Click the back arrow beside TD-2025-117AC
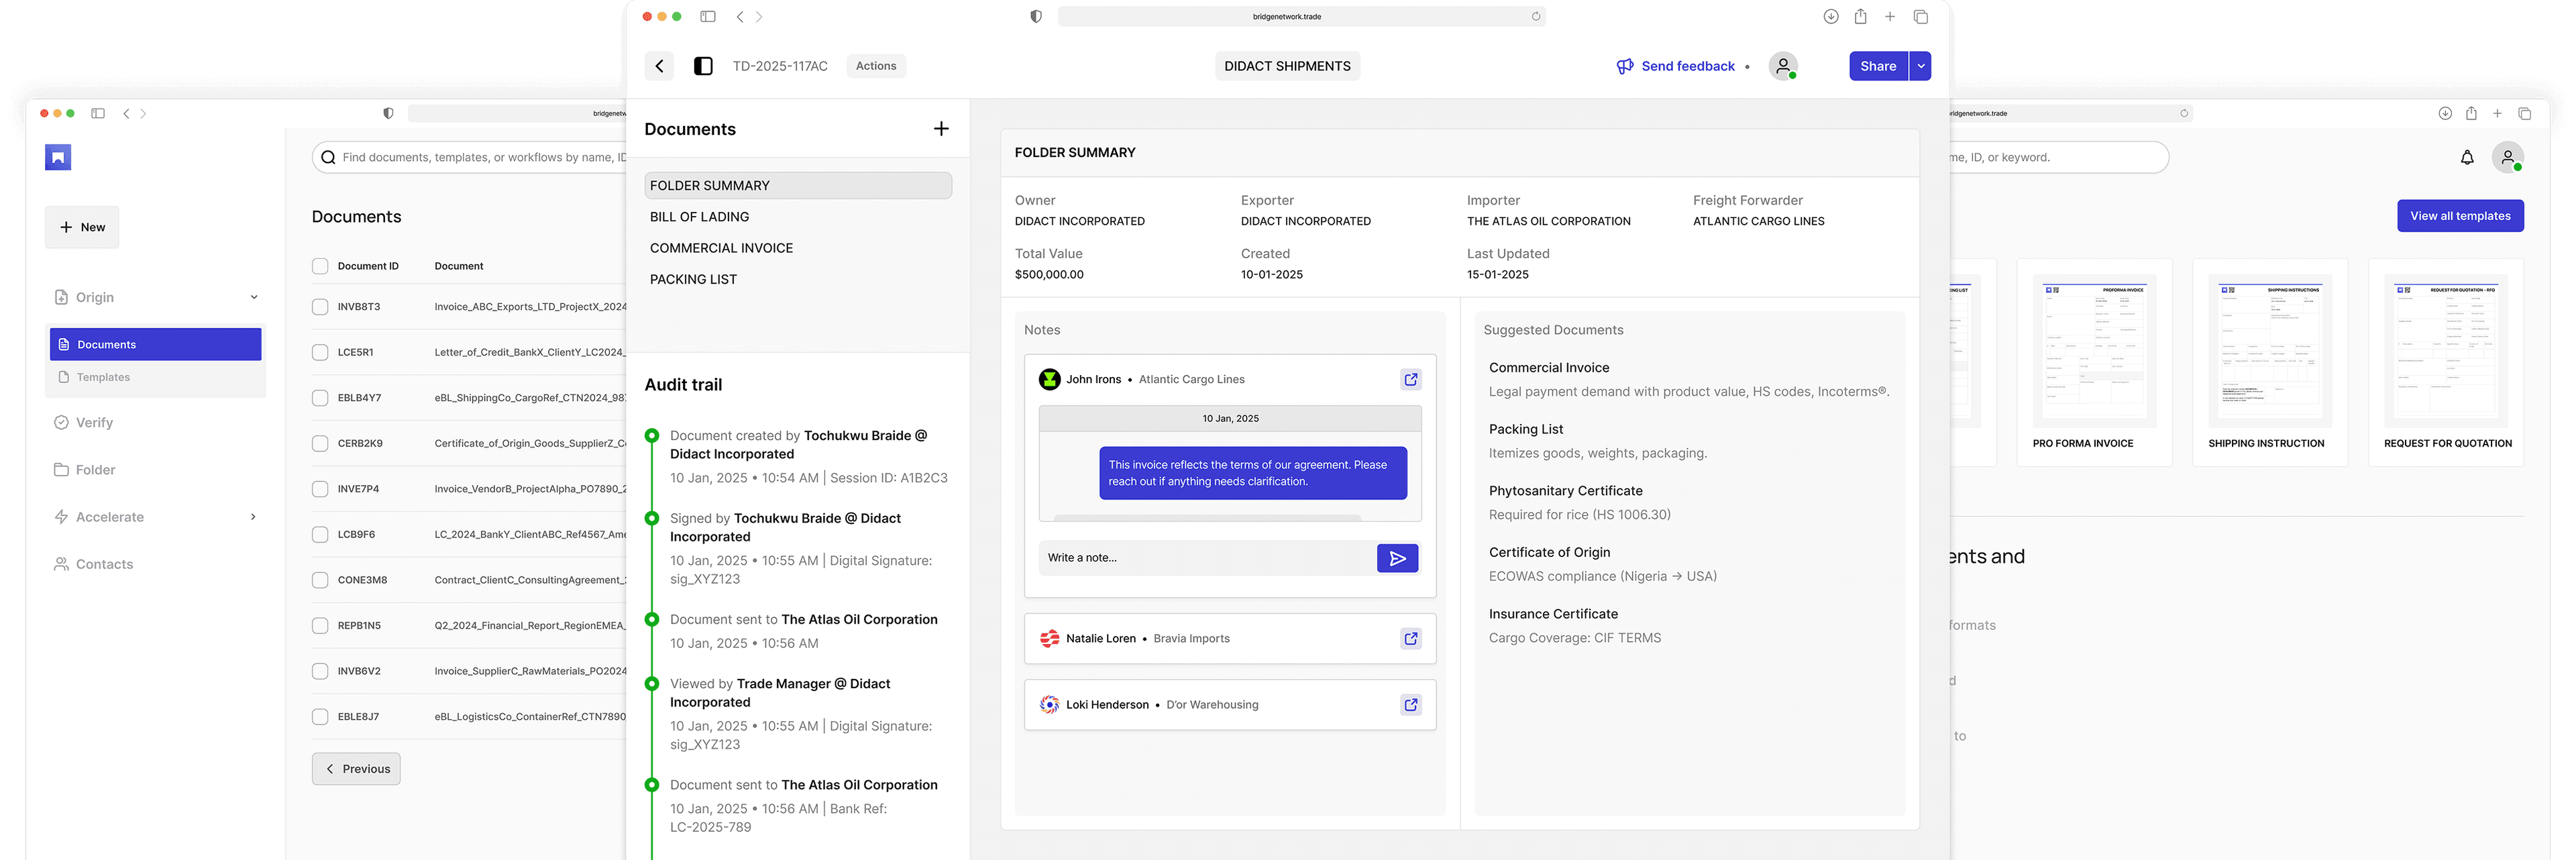Viewport: 2576px width, 860px height. [x=659, y=66]
